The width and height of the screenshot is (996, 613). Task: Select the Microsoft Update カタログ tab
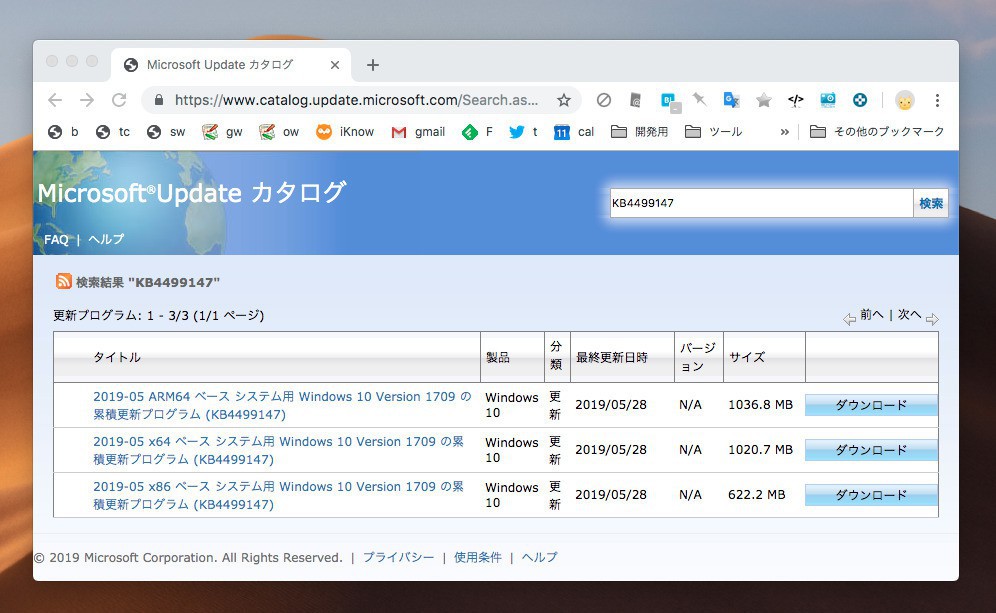219,65
